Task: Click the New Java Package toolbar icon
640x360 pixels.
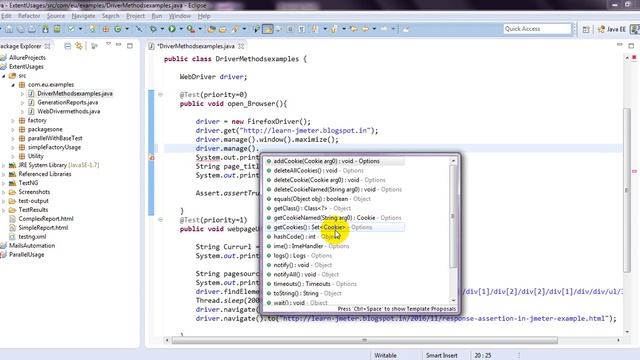Action: point(106,29)
